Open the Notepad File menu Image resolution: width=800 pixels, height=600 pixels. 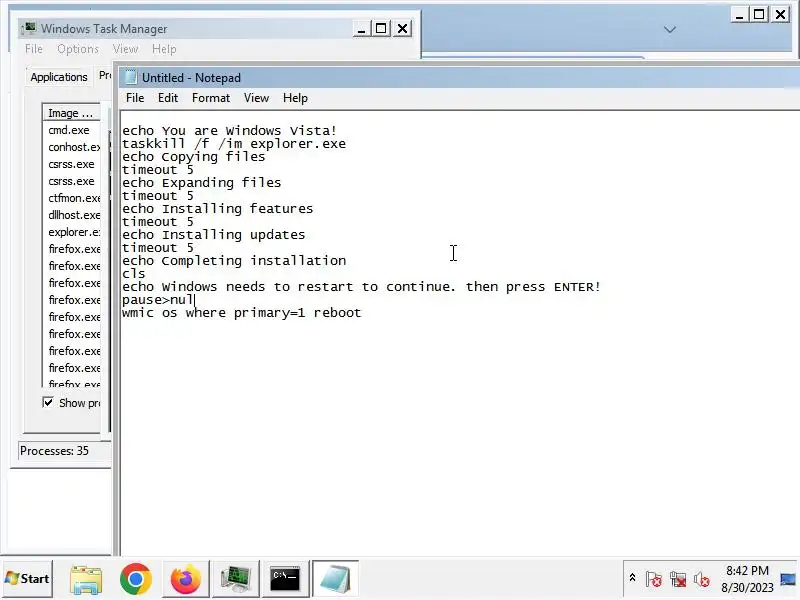pyautogui.click(x=135, y=98)
